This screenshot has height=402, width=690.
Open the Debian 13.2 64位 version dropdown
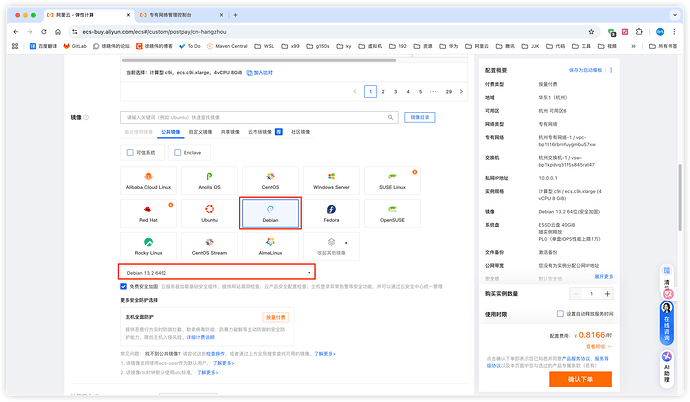(219, 271)
